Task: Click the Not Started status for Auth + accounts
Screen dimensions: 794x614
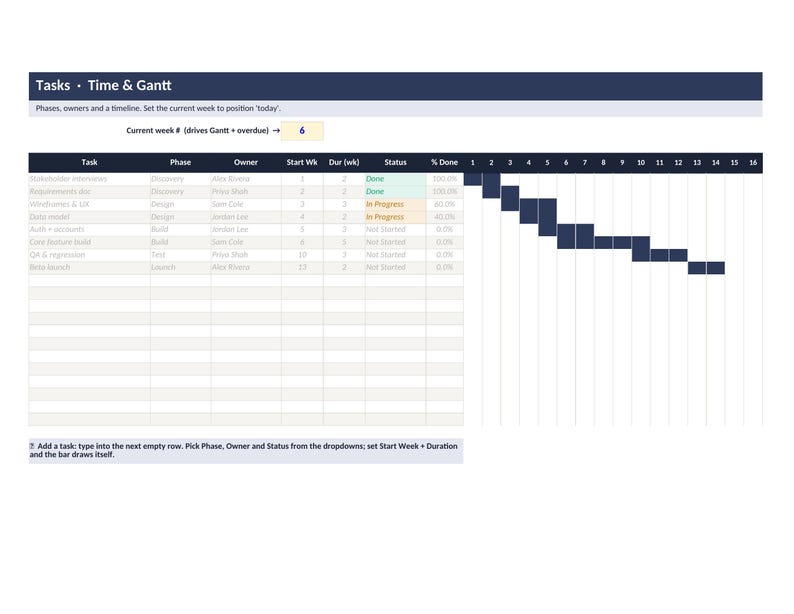Action: 395,229
